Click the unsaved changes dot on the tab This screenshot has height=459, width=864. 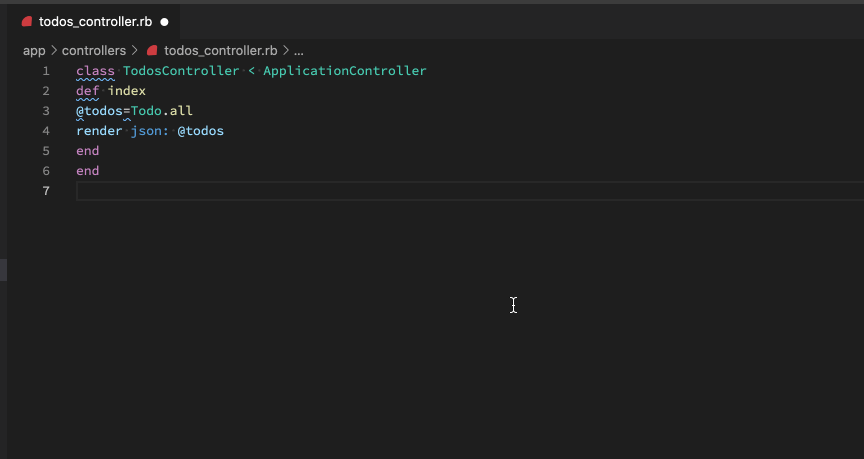click(164, 22)
